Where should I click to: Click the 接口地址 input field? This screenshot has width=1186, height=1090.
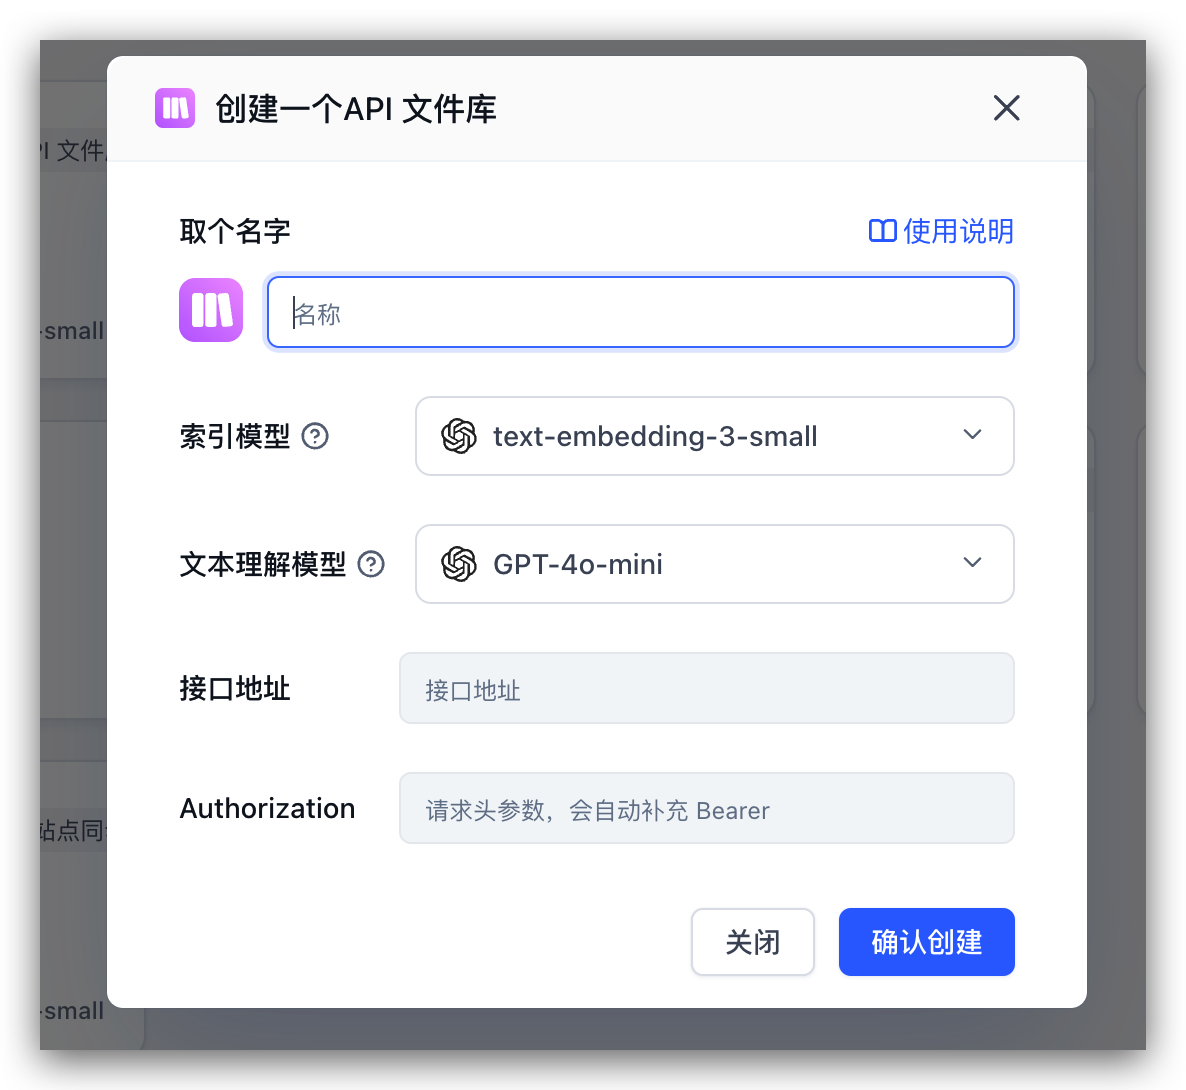[x=707, y=688]
